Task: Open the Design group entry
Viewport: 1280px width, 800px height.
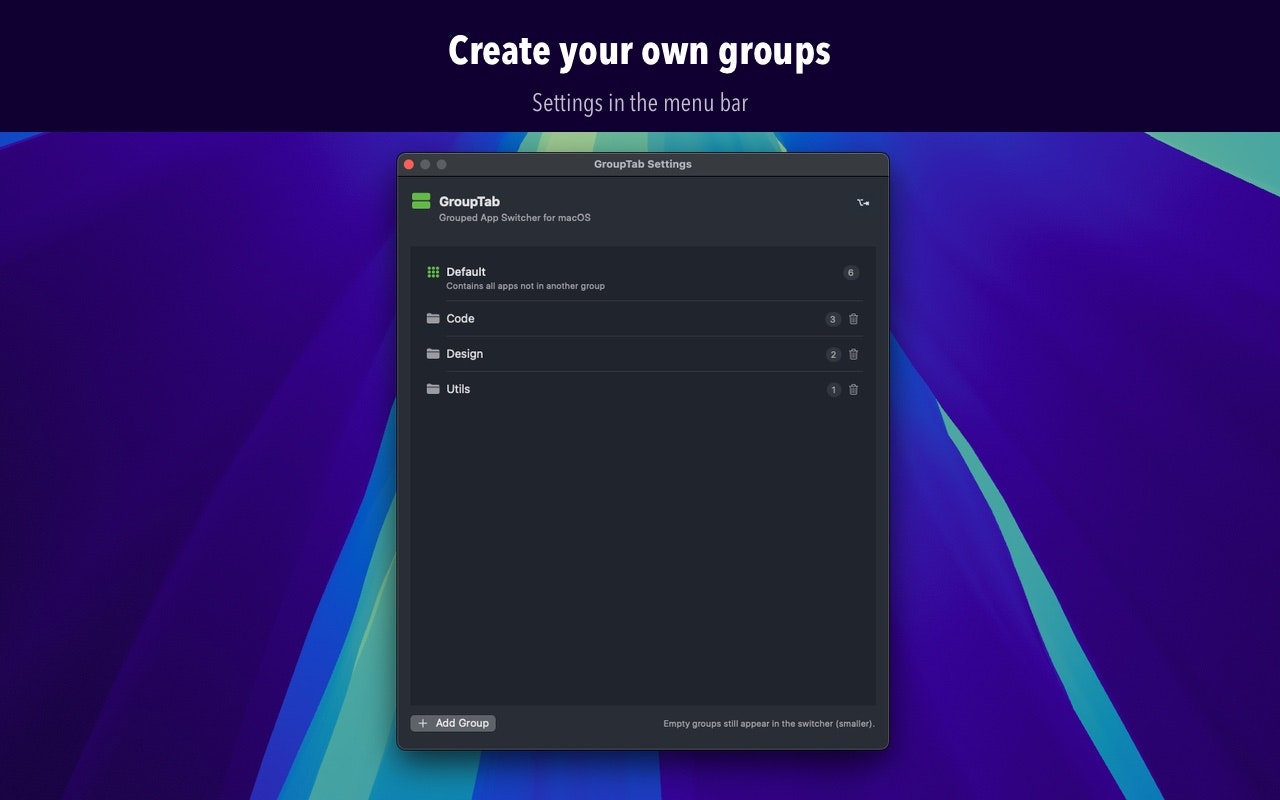Action: [x=464, y=354]
